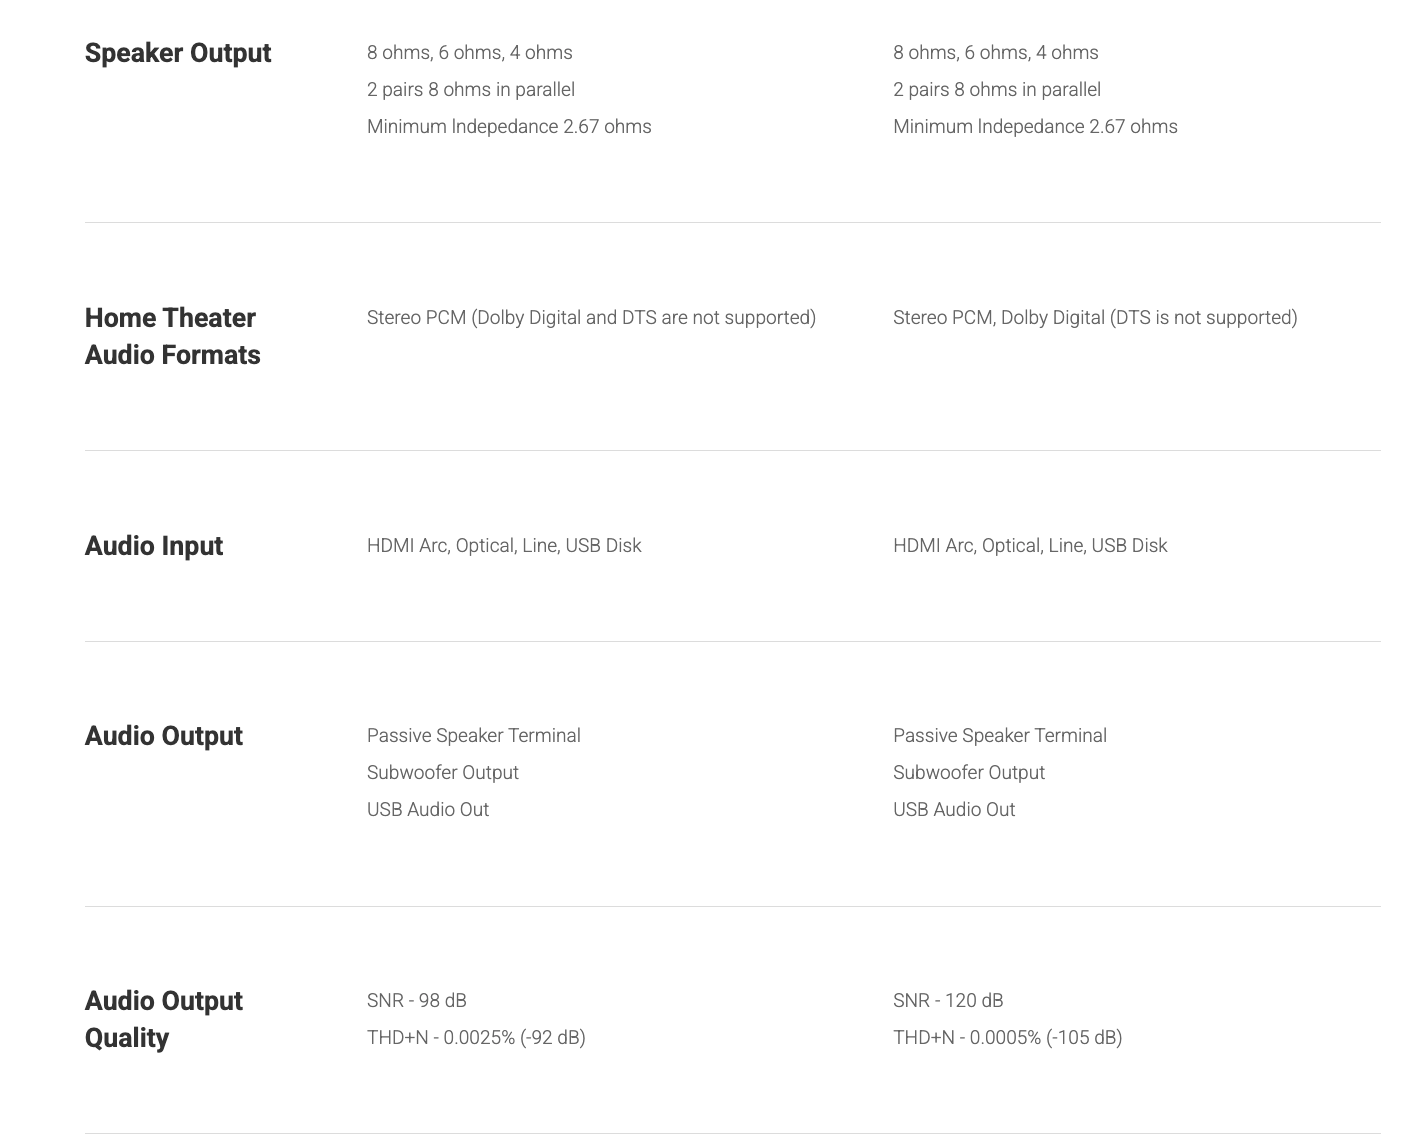Click the SNR - 120 dB value
The width and height of the screenshot is (1422, 1148).
(x=947, y=1001)
